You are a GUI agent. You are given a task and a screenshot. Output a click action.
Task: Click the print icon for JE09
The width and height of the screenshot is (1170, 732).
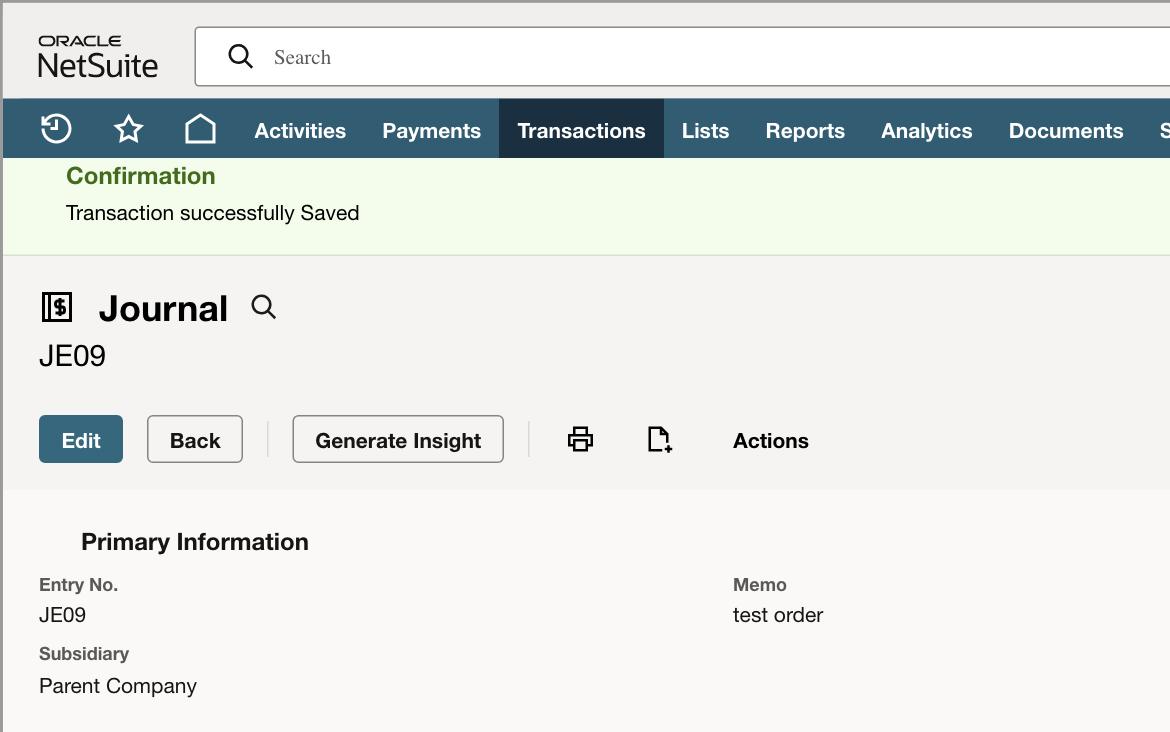coord(581,439)
